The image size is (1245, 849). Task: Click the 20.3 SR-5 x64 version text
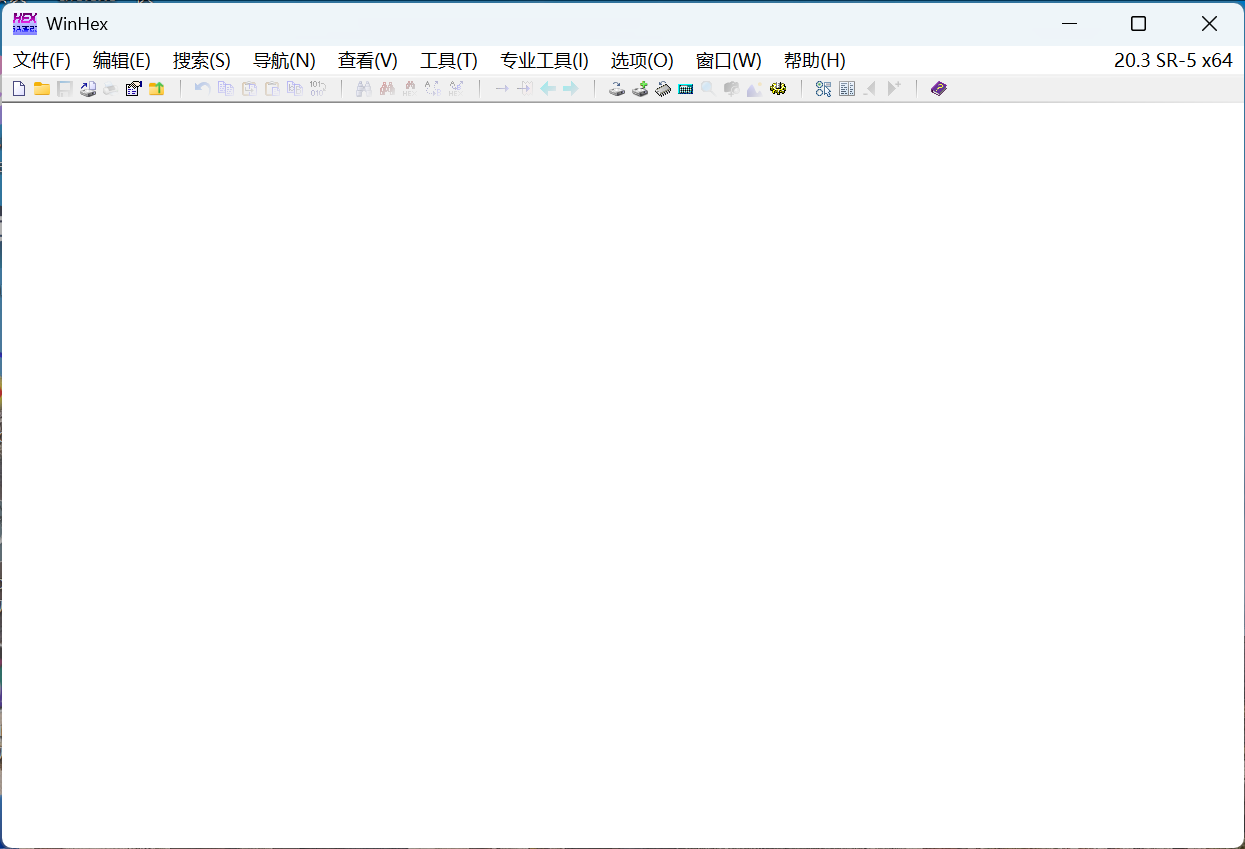coord(1173,60)
